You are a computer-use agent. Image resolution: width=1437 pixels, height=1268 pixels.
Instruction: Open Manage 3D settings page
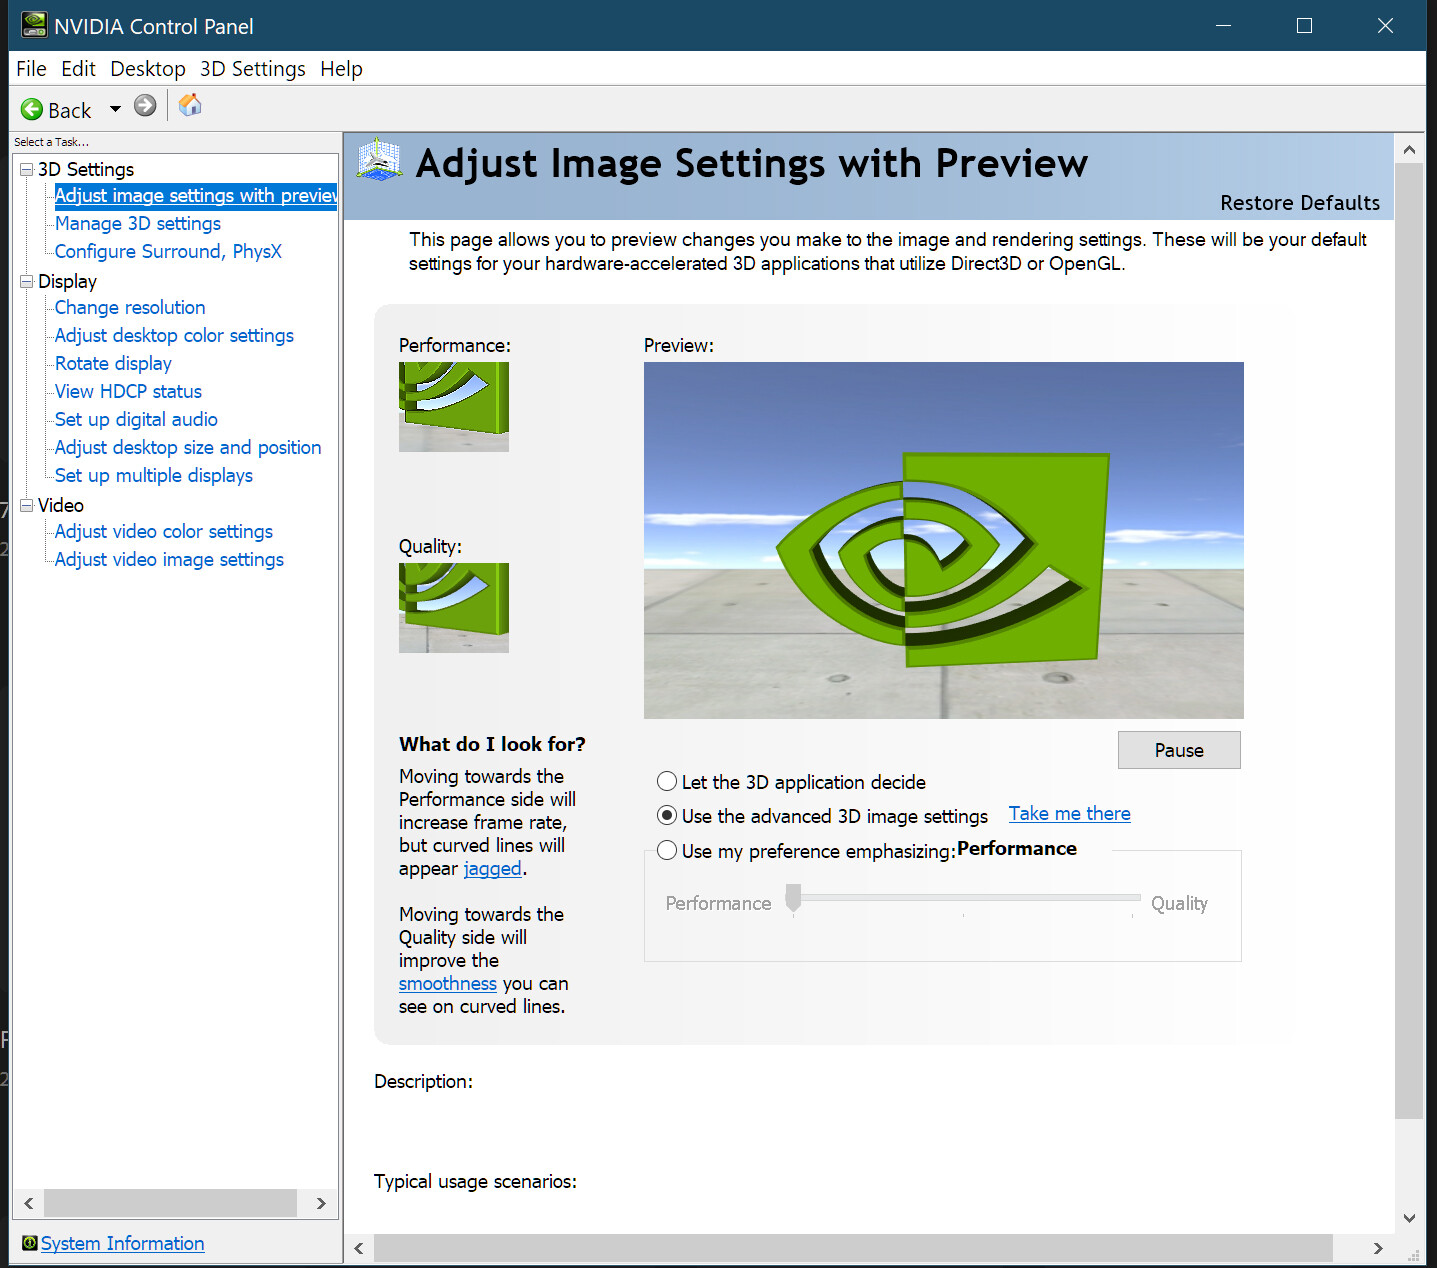pos(138,224)
